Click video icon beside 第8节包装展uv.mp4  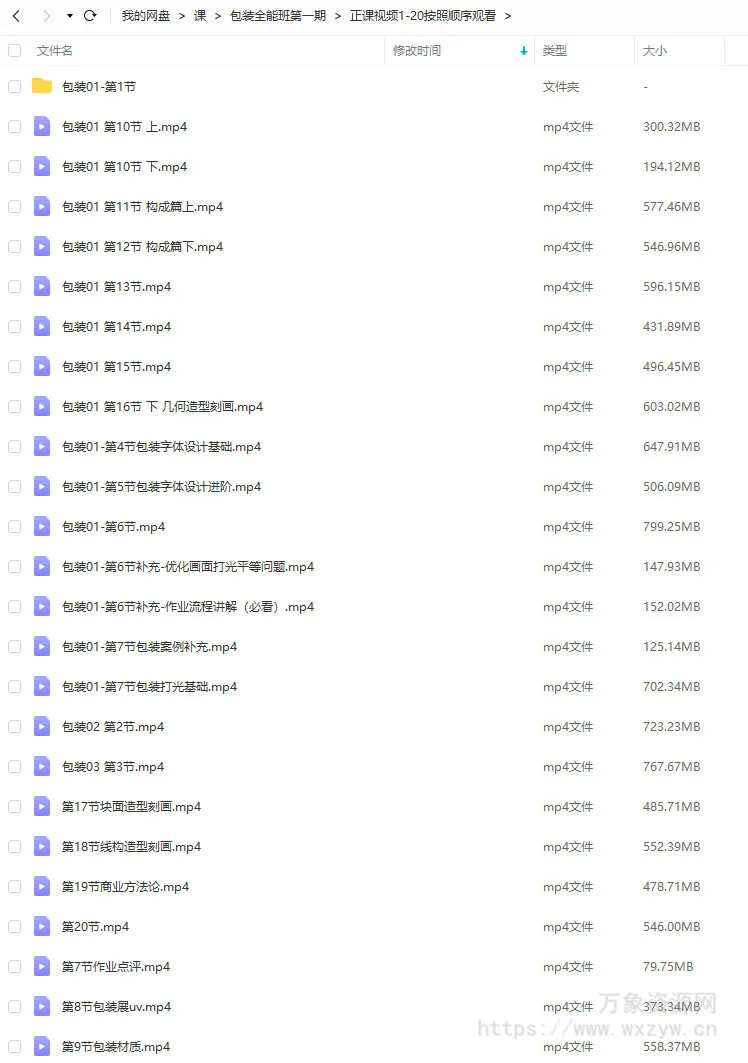[42, 1006]
